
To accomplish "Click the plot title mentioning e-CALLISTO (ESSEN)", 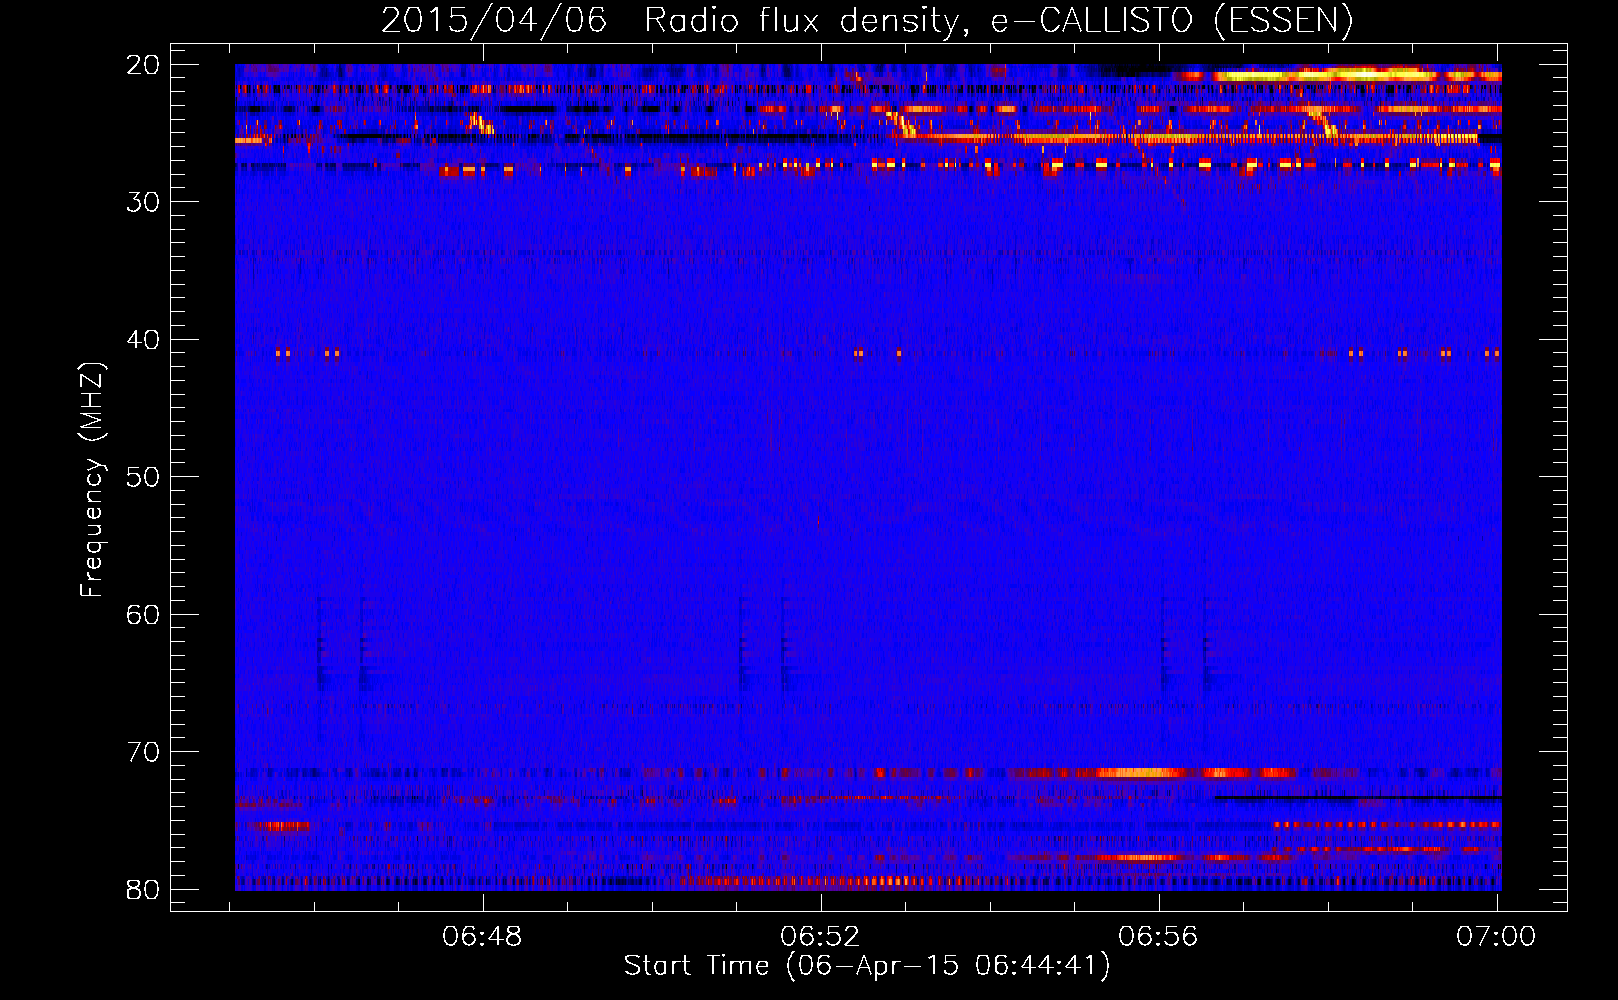I will (x=867, y=20).
